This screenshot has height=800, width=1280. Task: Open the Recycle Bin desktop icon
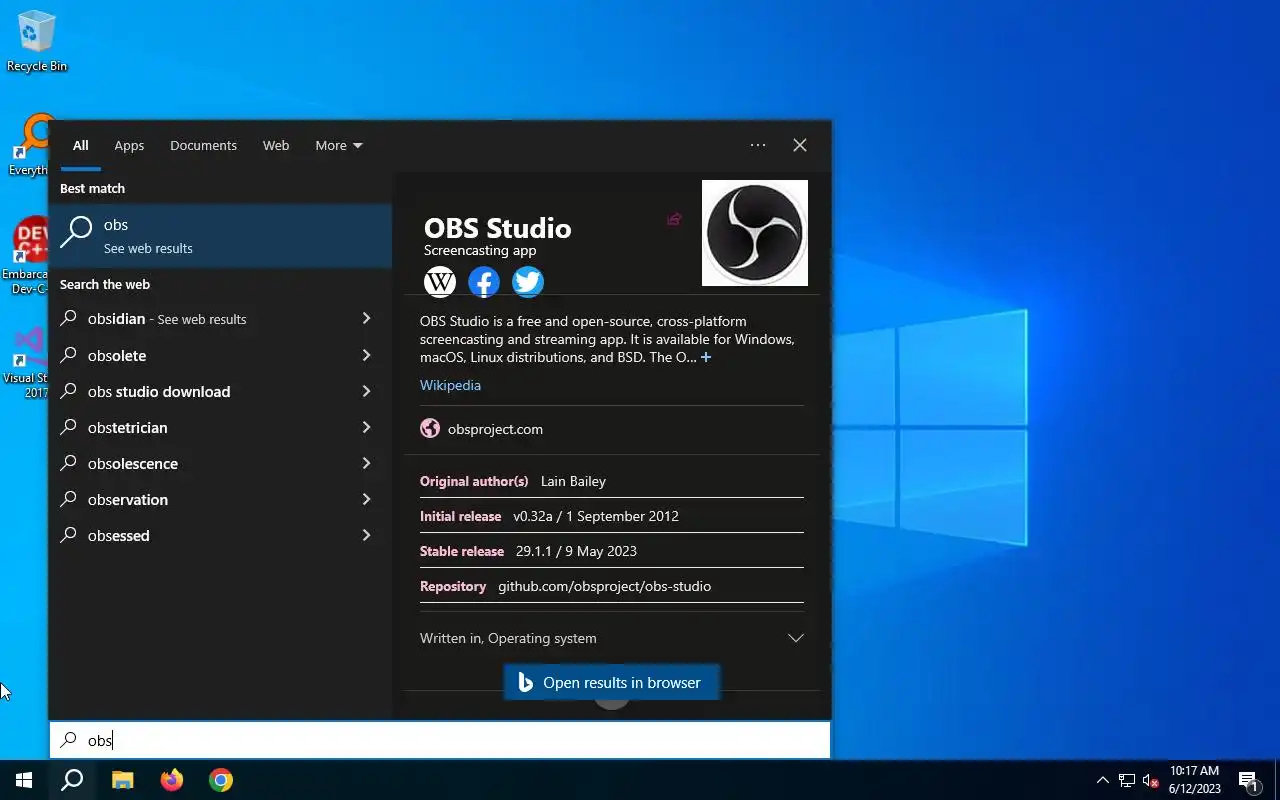point(37,41)
